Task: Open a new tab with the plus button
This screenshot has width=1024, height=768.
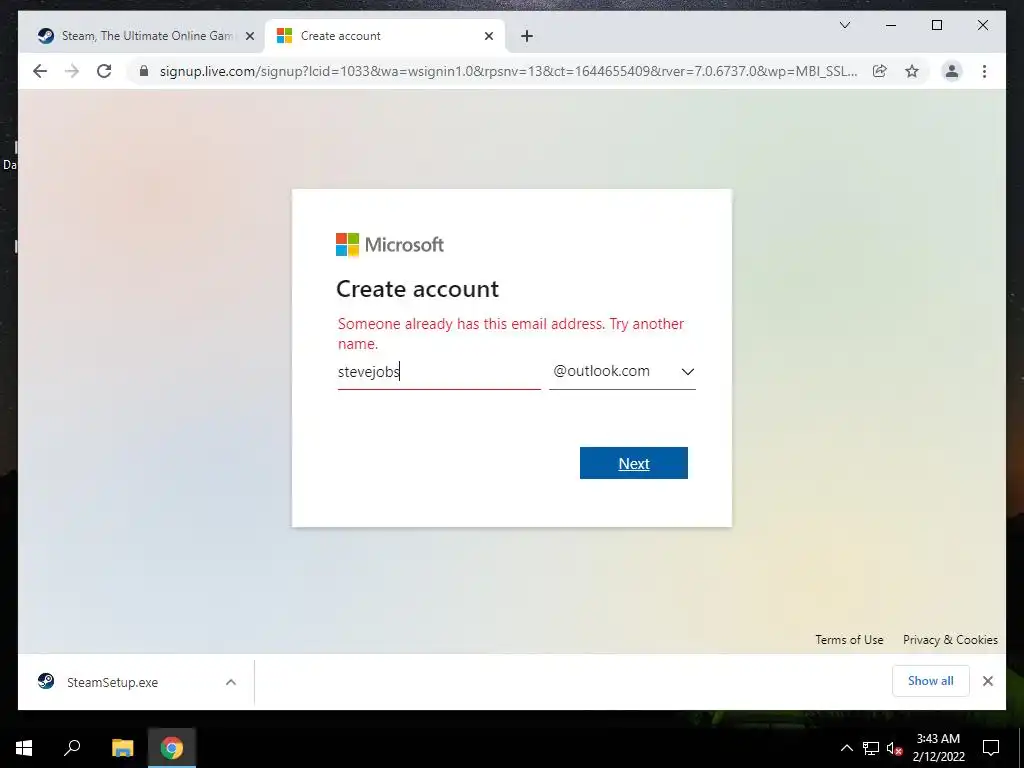Action: 527,36
